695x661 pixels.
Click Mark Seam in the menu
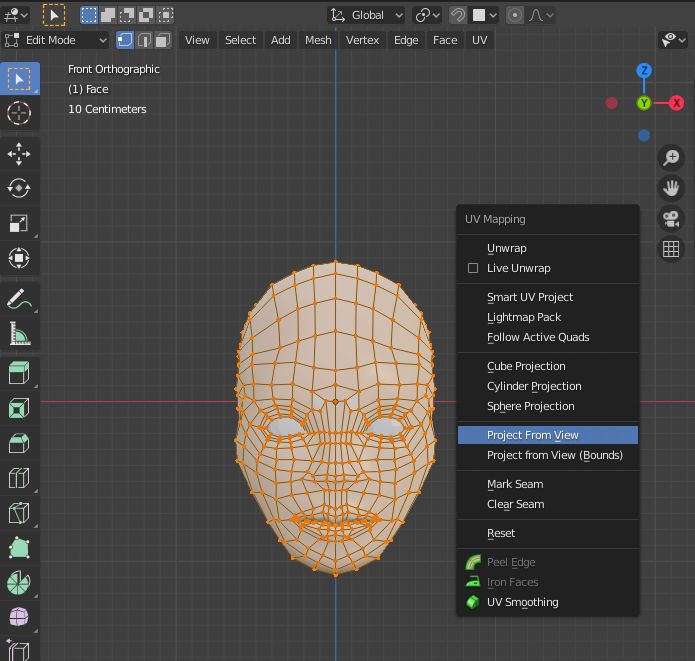point(515,484)
